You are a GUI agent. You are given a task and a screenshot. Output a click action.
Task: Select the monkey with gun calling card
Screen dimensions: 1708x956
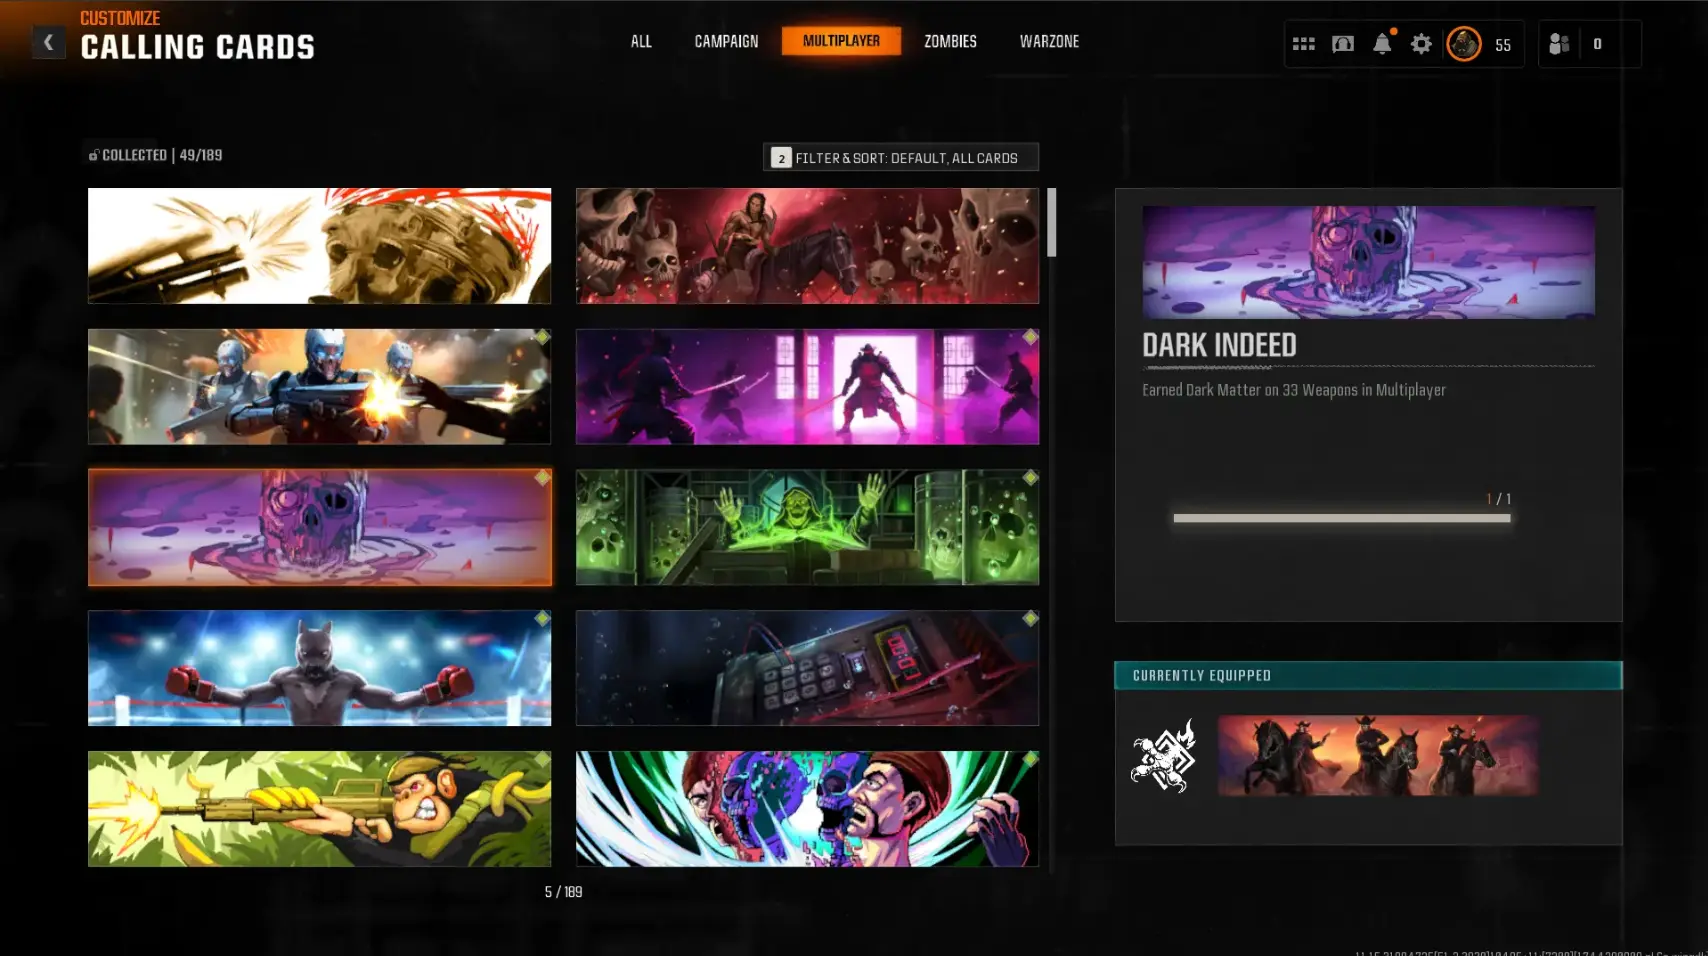(x=319, y=809)
